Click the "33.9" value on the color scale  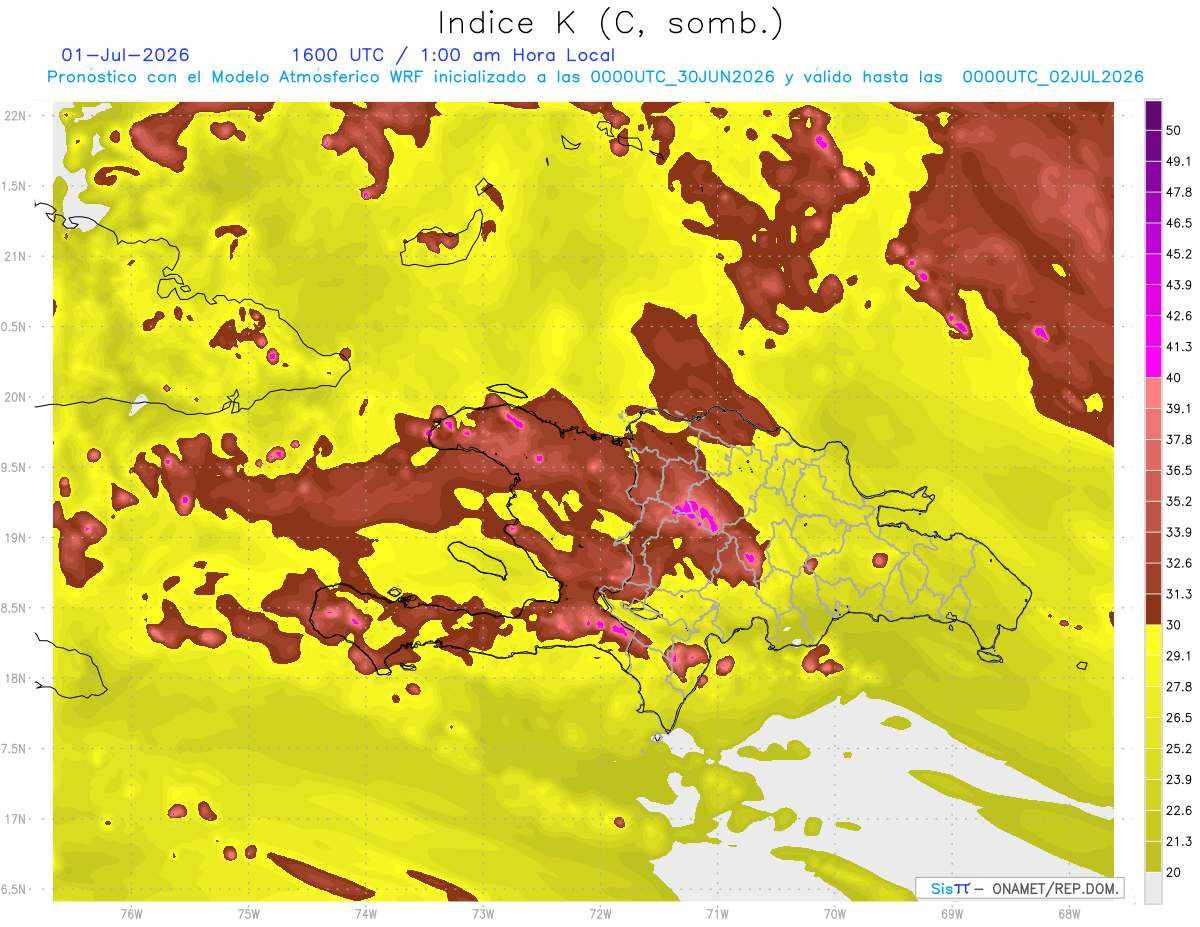click(1178, 532)
